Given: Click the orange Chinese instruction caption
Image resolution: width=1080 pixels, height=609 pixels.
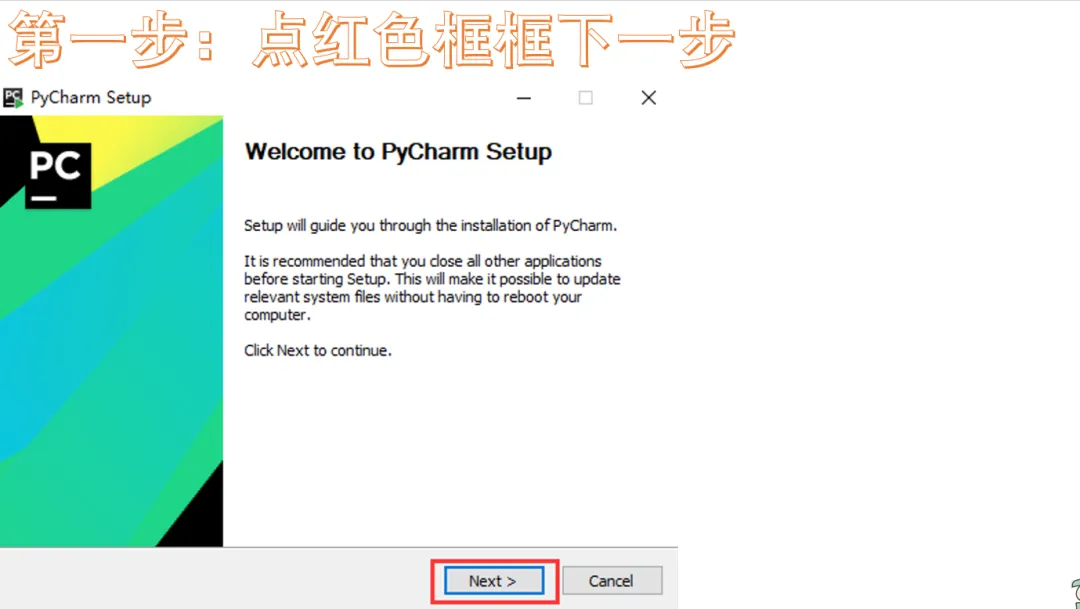Looking at the screenshot, I should tap(371, 40).
